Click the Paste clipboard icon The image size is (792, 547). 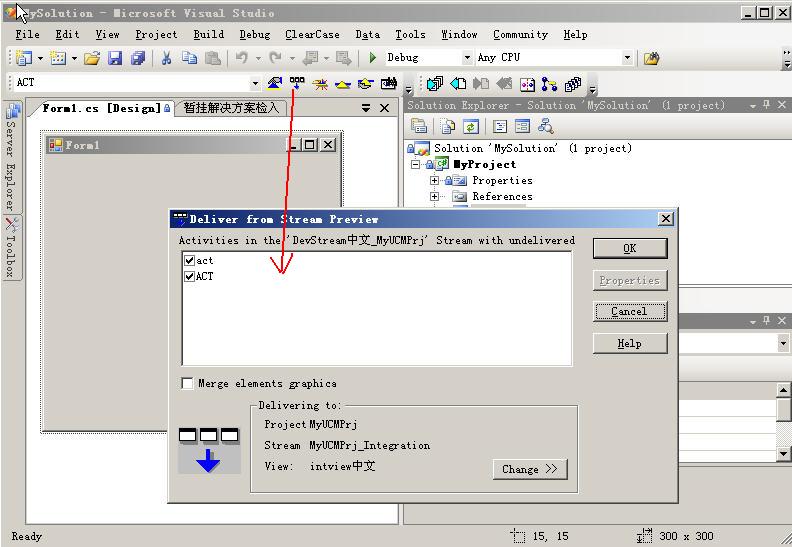213,58
